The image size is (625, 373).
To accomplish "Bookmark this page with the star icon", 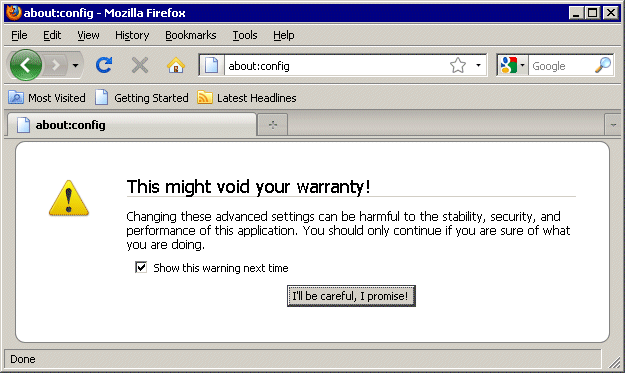I will click(x=458, y=65).
